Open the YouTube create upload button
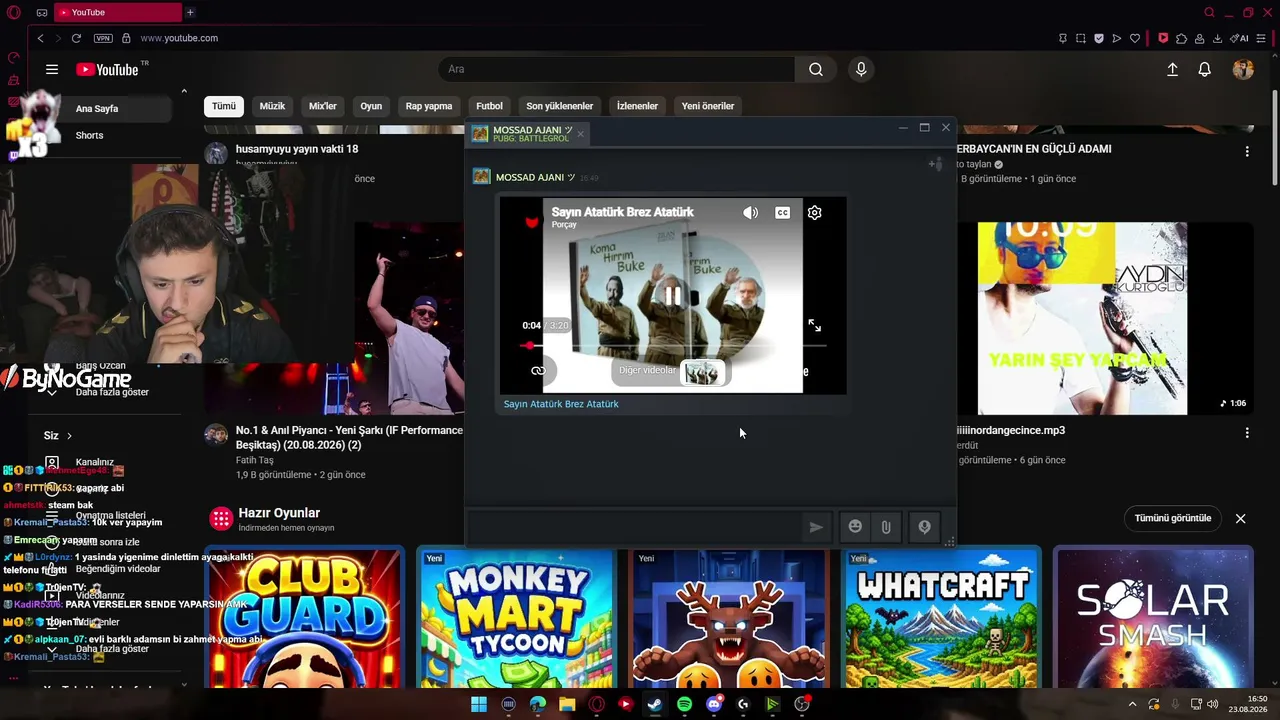The height and width of the screenshot is (720, 1280). 1172,69
